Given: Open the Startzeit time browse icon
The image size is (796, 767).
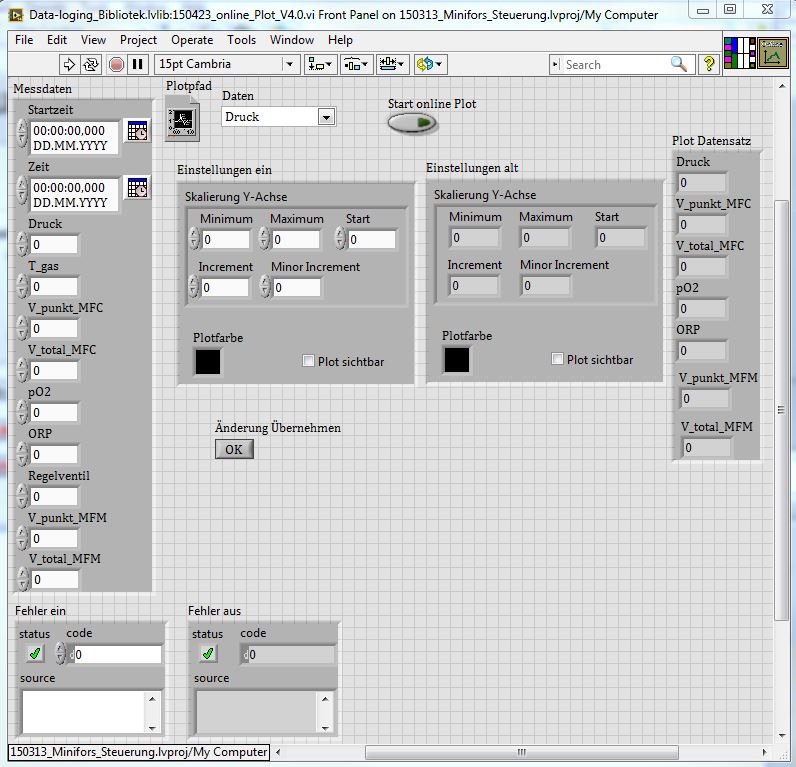Looking at the screenshot, I should [136, 131].
